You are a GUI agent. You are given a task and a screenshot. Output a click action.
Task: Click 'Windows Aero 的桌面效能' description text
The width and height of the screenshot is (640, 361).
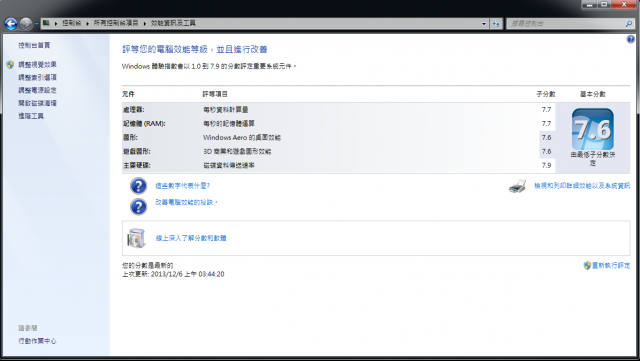(242, 138)
